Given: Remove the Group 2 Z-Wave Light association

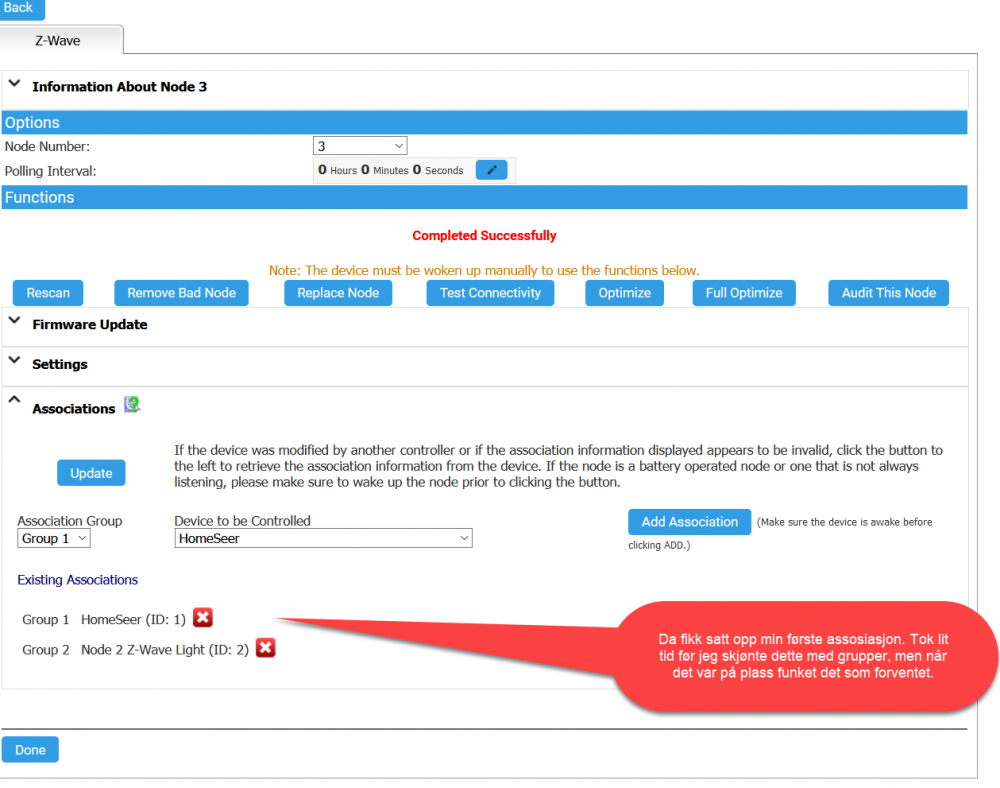Looking at the screenshot, I should 265,648.
